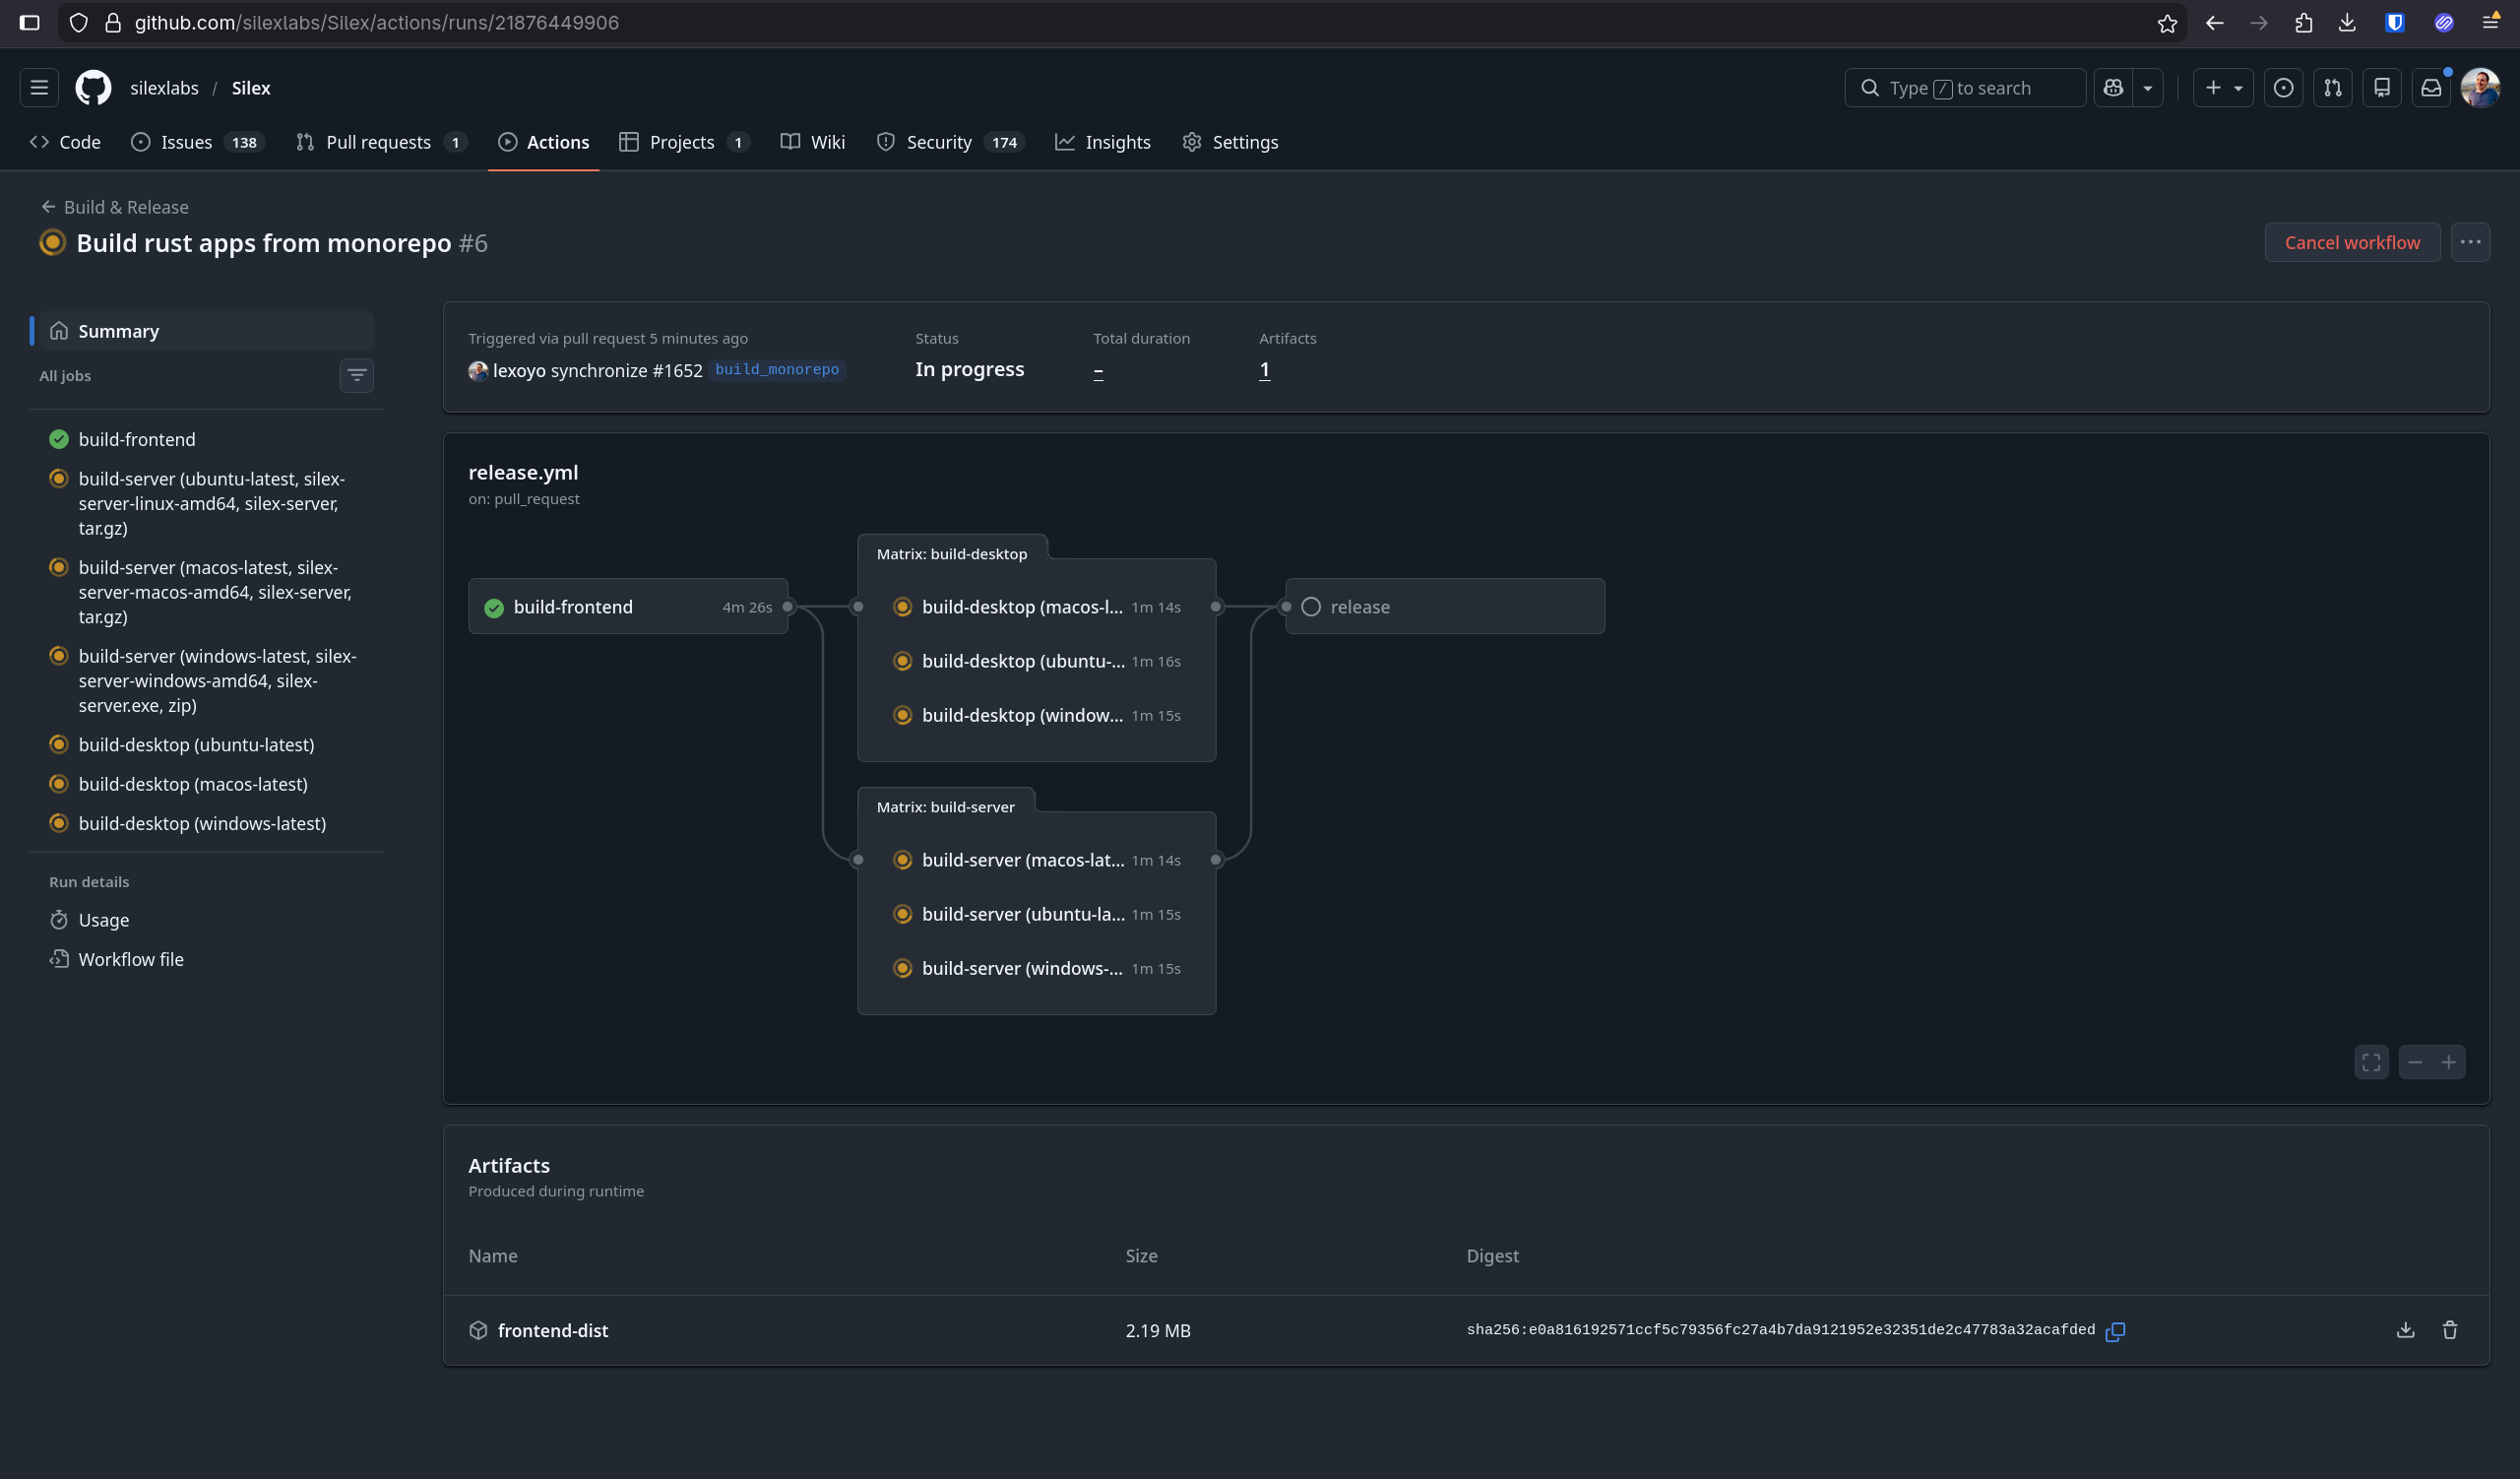Open the global navigation hamburger menu
This screenshot has height=1479, width=2520.
[x=39, y=88]
